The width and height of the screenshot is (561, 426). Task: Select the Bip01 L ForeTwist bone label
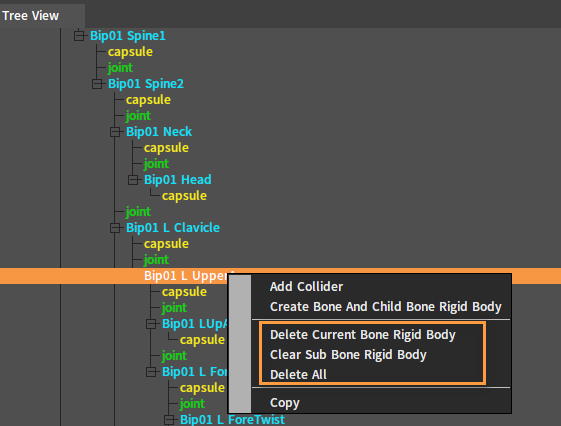pos(232,420)
